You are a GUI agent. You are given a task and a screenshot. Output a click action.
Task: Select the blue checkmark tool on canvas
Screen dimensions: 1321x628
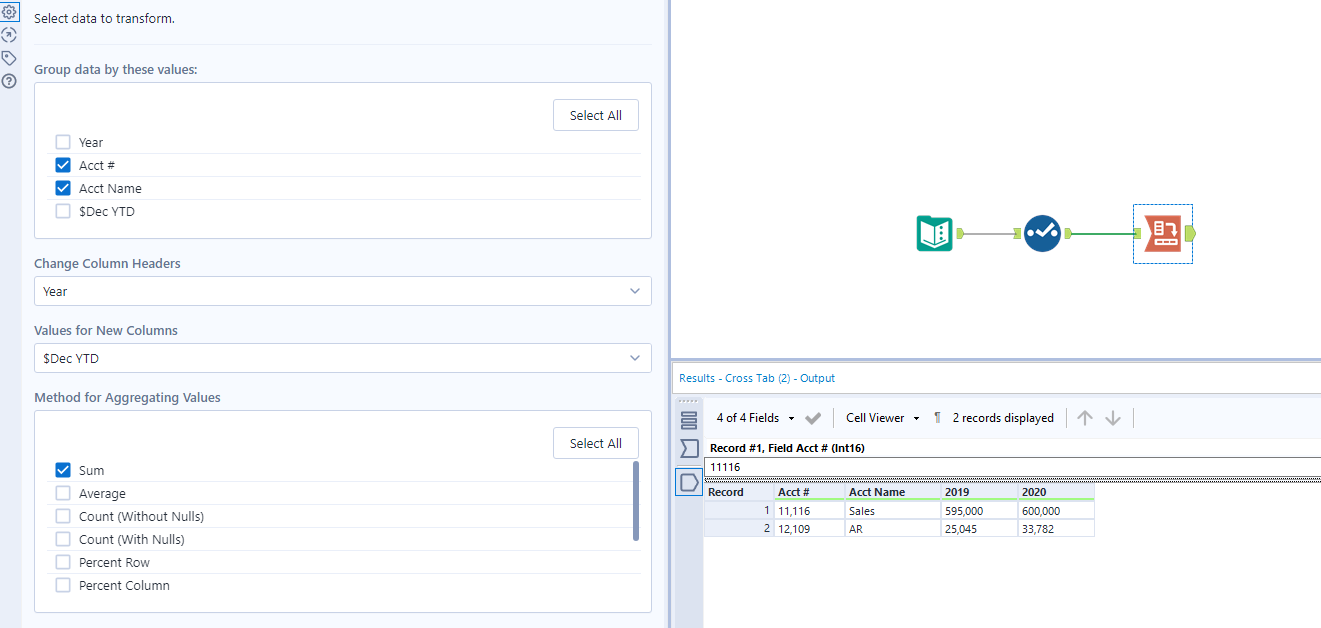tap(1042, 233)
